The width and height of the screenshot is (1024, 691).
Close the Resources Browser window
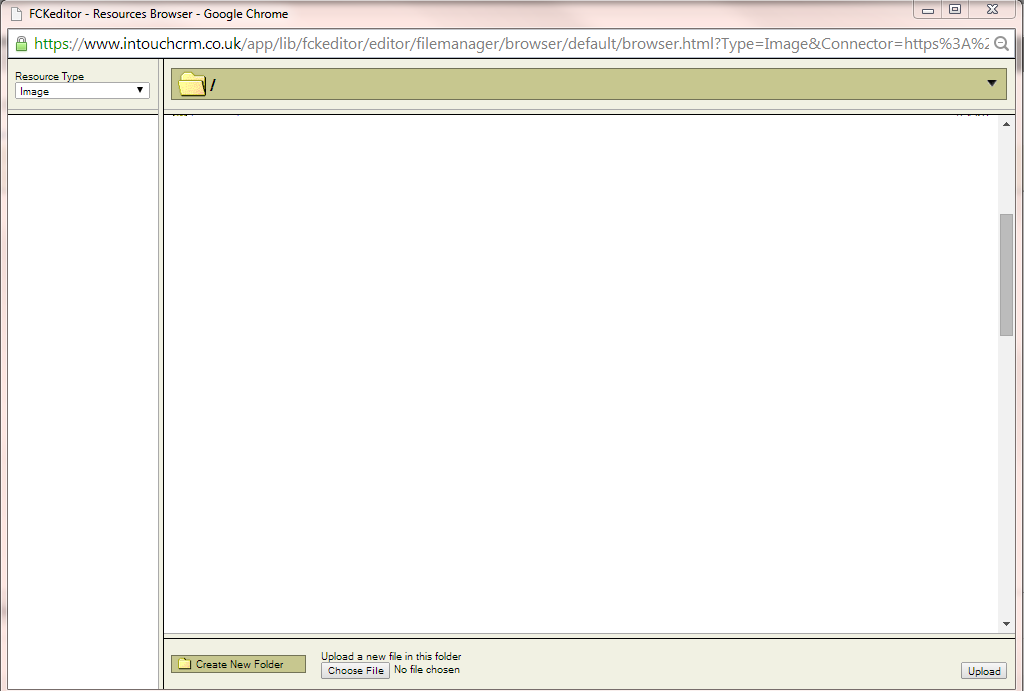tap(993, 10)
